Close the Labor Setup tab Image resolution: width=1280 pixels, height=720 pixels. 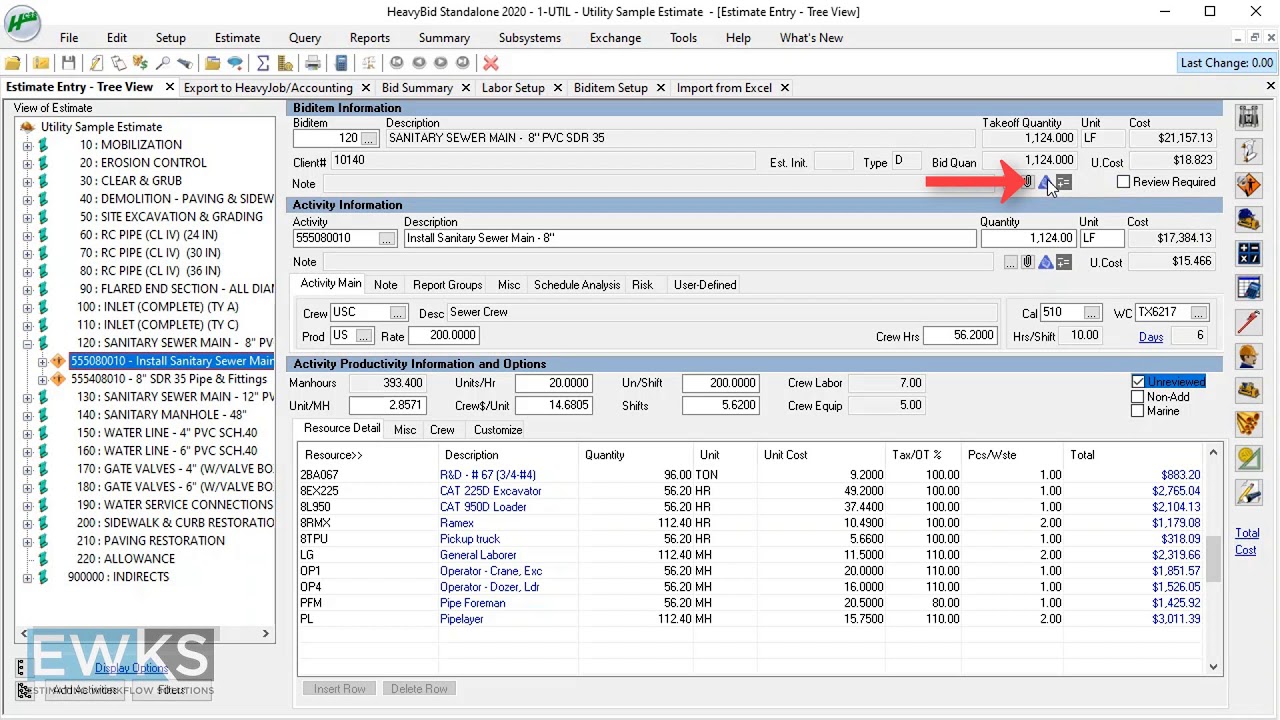point(557,88)
